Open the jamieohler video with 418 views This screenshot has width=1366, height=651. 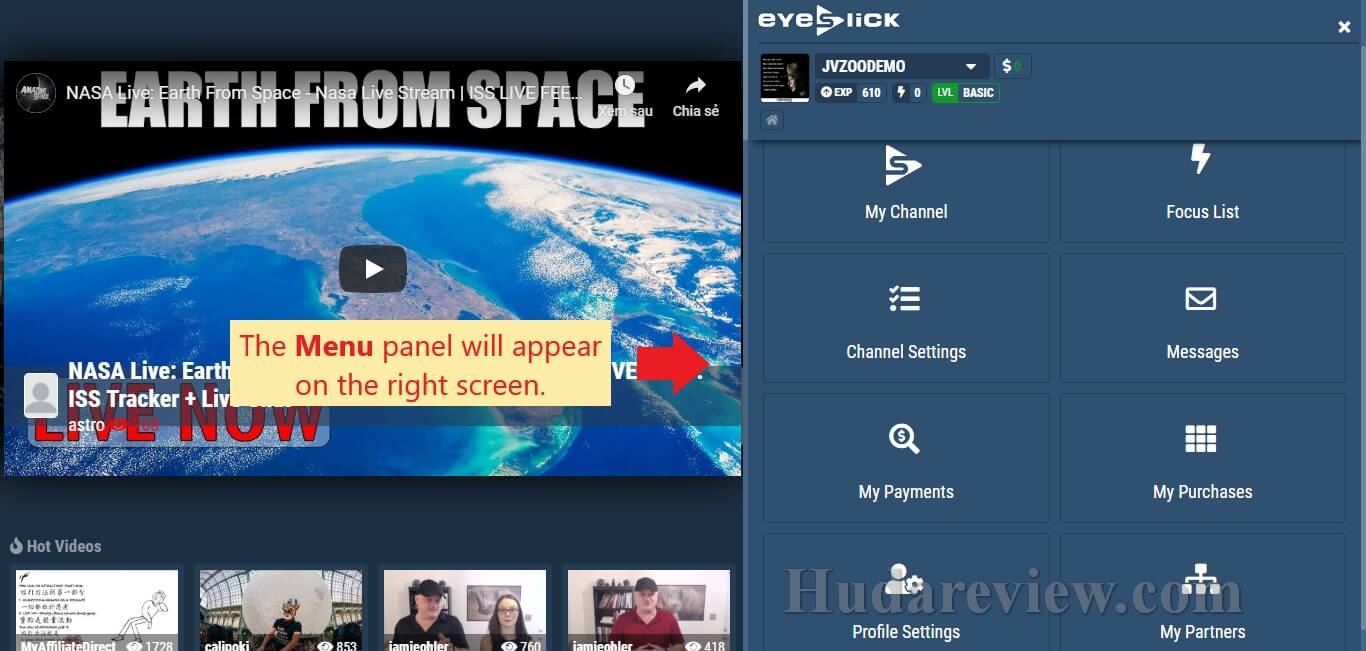click(648, 610)
